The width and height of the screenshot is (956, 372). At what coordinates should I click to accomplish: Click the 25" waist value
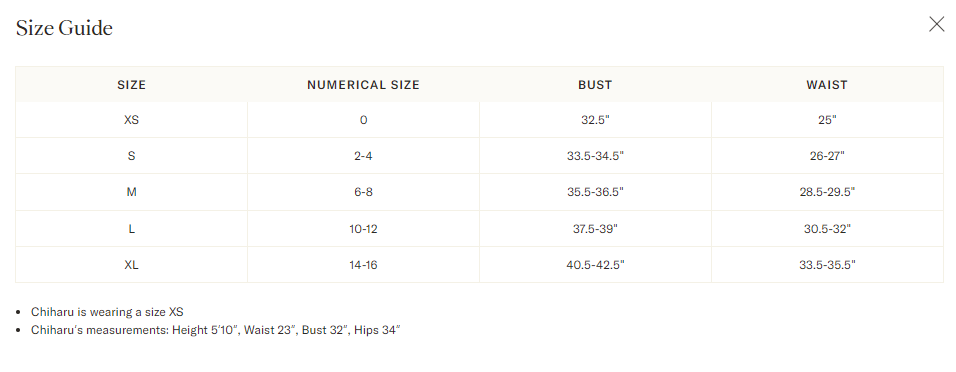[x=827, y=120]
